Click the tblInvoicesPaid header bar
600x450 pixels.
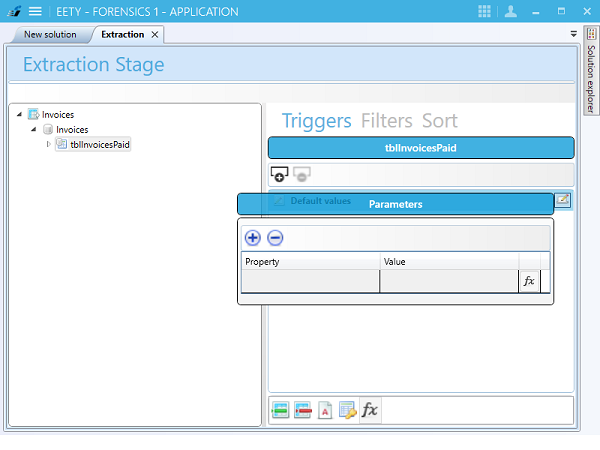coord(421,148)
